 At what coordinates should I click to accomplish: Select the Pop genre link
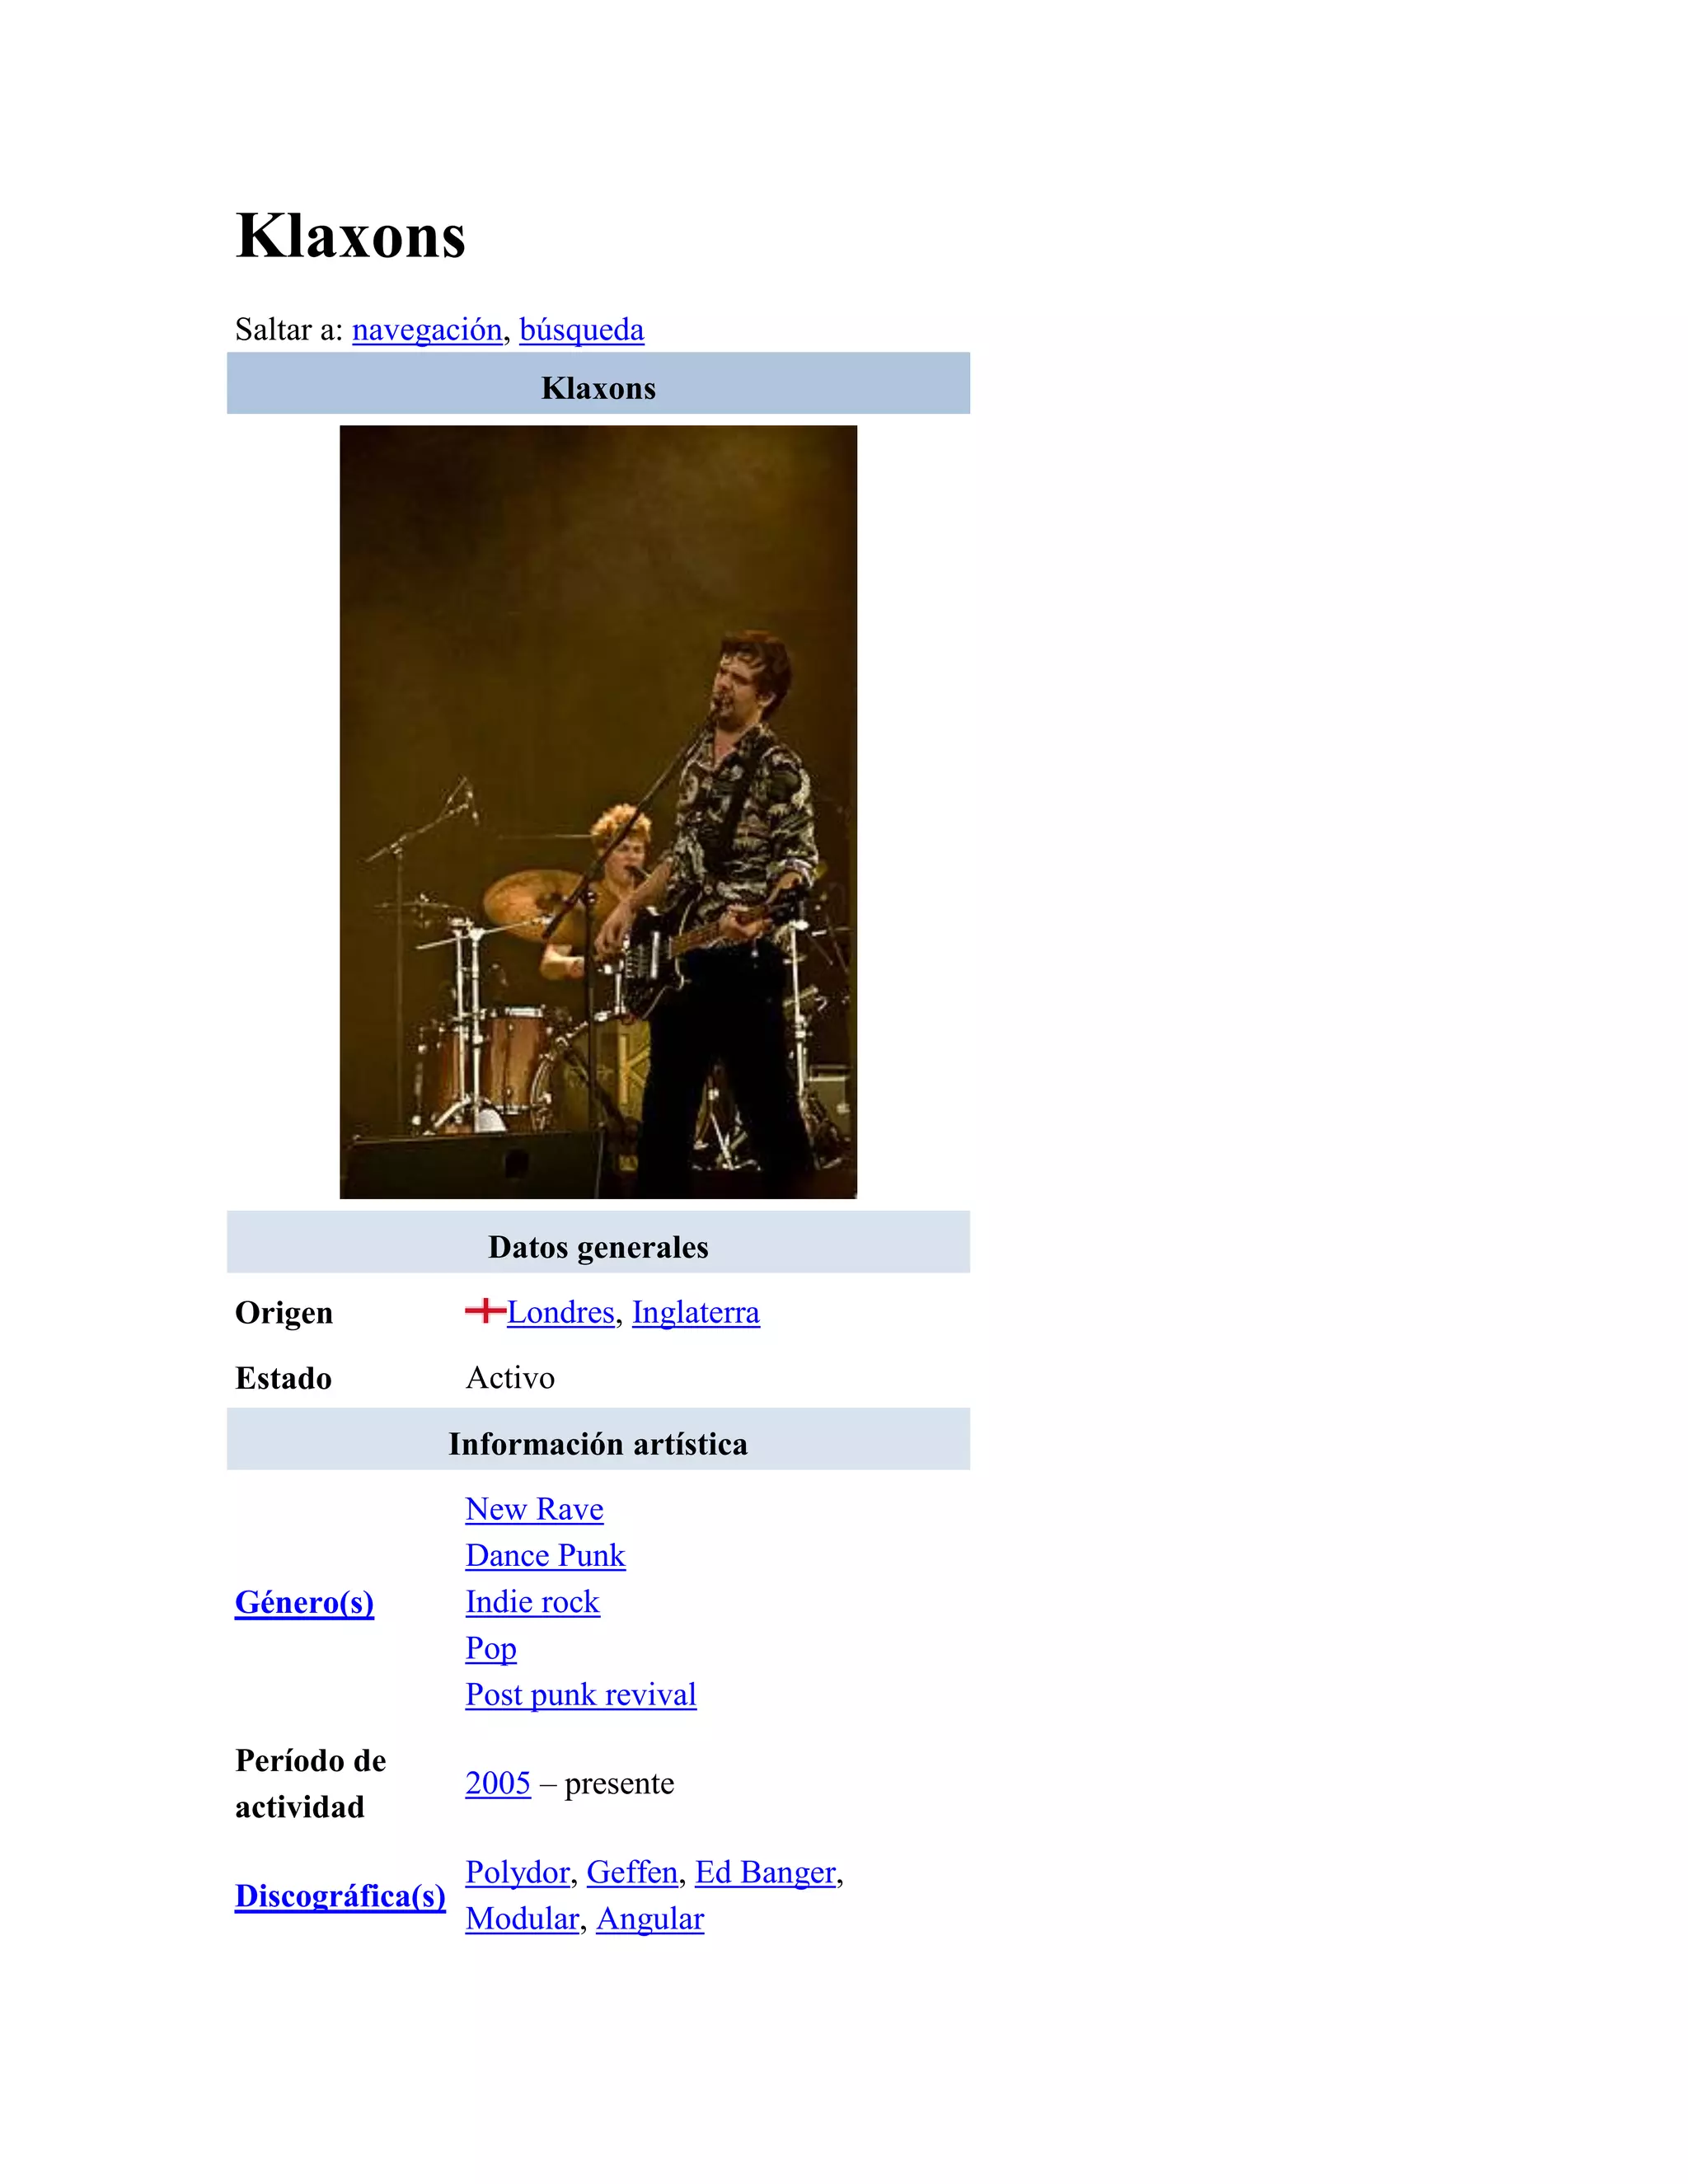coord(491,1649)
